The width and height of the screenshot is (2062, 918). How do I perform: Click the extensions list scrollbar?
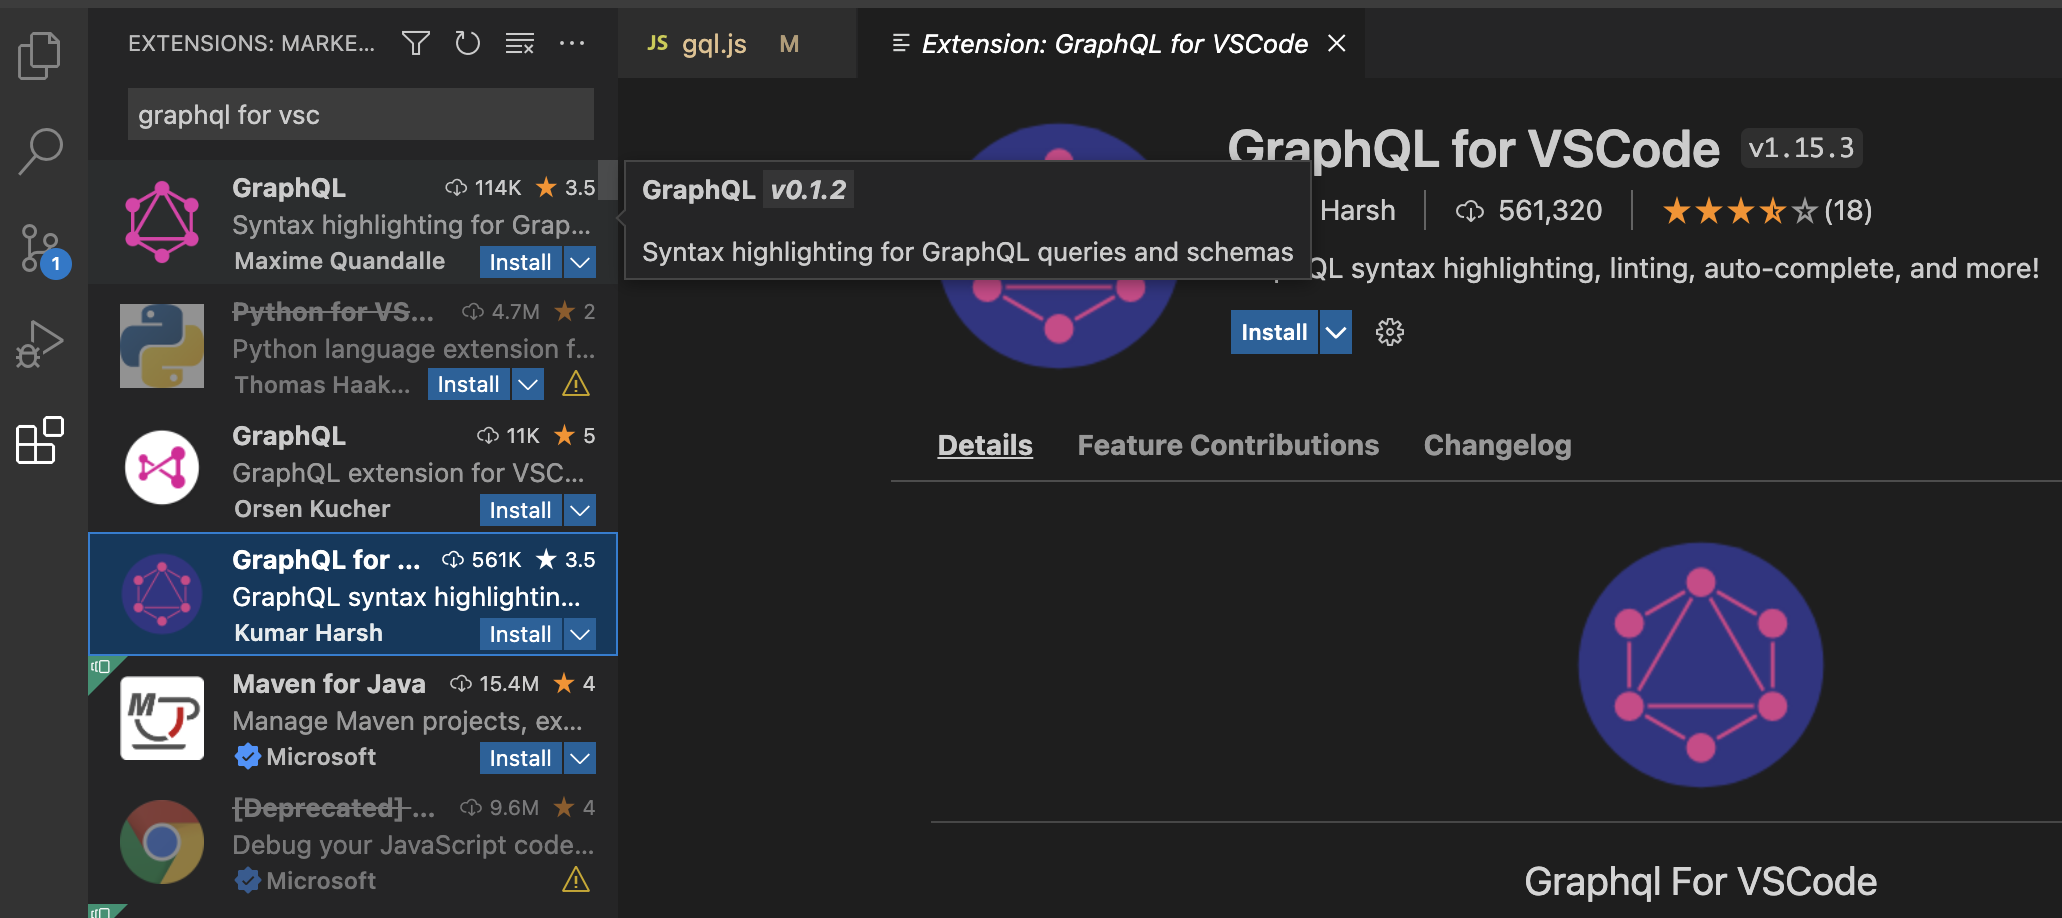pos(607,180)
